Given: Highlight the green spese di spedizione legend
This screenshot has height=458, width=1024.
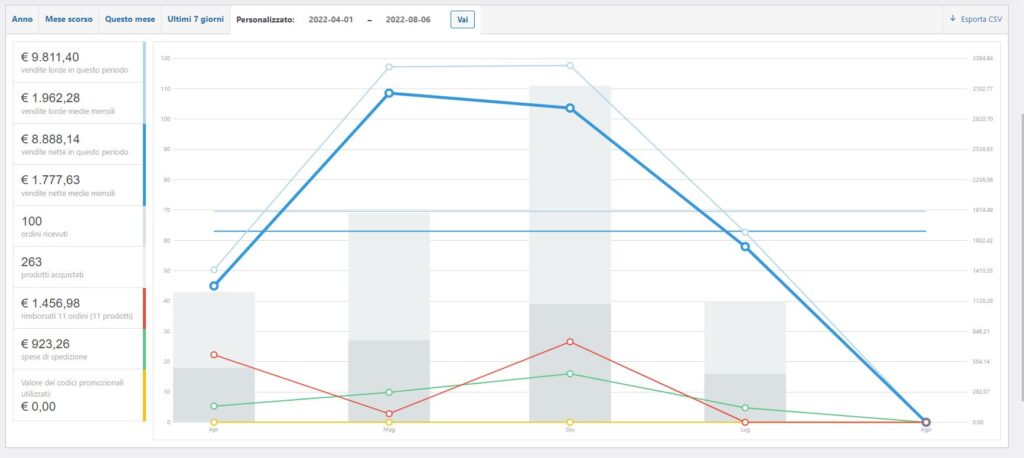Looking at the screenshot, I should (79, 349).
